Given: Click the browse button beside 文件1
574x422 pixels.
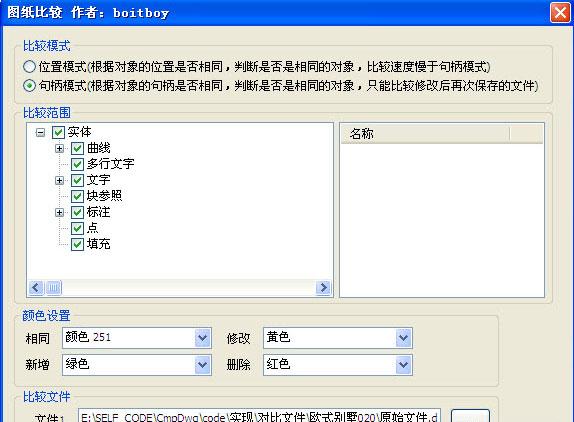Looking at the screenshot, I should click(x=470, y=416).
